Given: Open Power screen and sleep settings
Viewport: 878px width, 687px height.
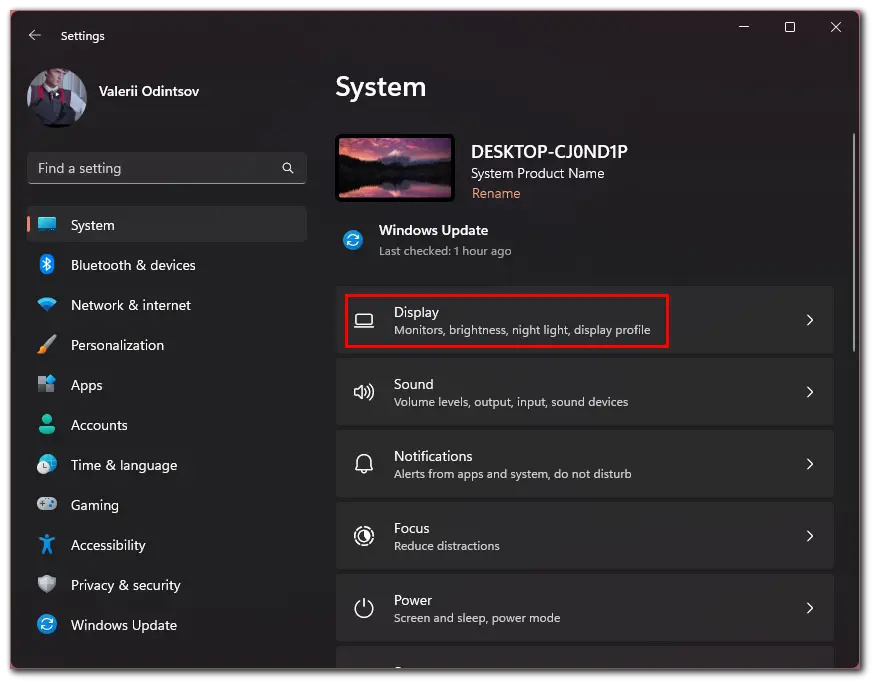Looking at the screenshot, I should coord(585,608).
